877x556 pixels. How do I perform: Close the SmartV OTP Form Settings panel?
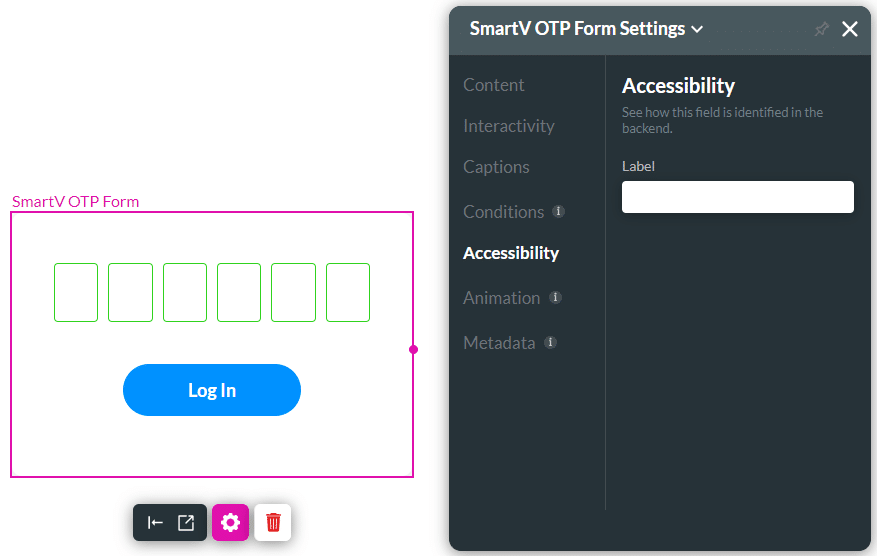(x=850, y=29)
